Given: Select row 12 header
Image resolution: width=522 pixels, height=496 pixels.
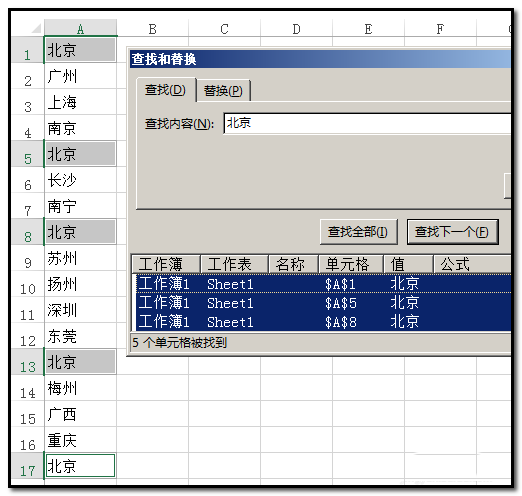Looking at the screenshot, I should click(x=28, y=336).
